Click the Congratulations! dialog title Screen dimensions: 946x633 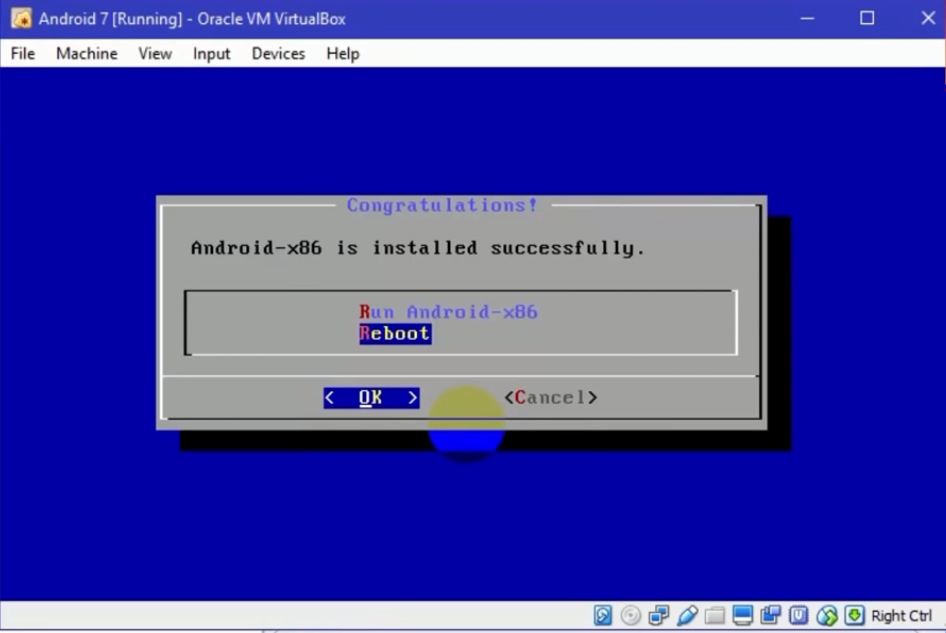[x=442, y=205]
